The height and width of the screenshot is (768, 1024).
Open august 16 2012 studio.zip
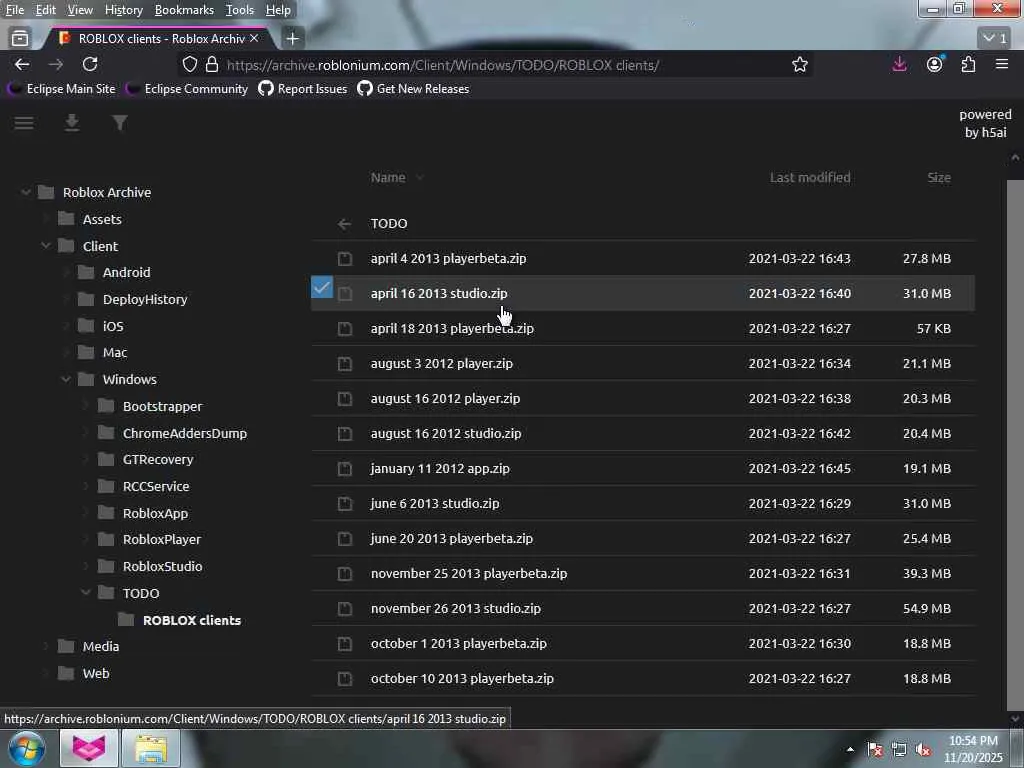pyautogui.click(x=446, y=434)
